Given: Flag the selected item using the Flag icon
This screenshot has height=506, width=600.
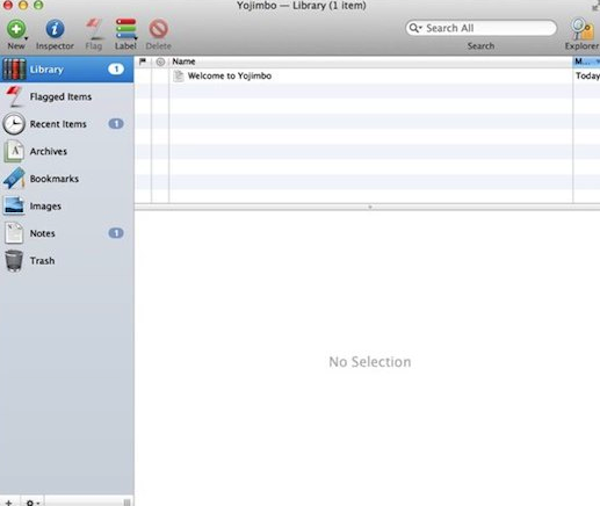Looking at the screenshot, I should [93, 29].
